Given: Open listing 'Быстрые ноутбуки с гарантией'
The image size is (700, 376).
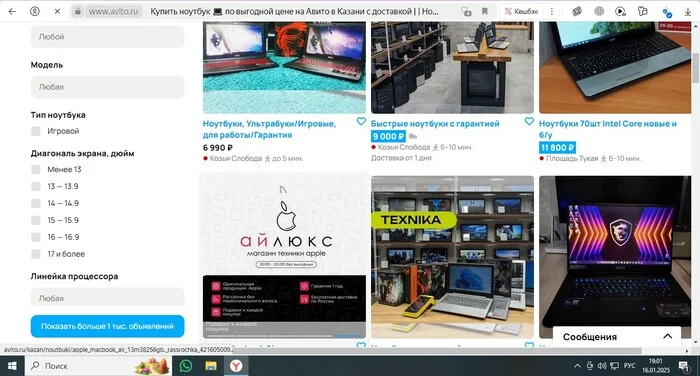Looking at the screenshot, I should [435, 124].
